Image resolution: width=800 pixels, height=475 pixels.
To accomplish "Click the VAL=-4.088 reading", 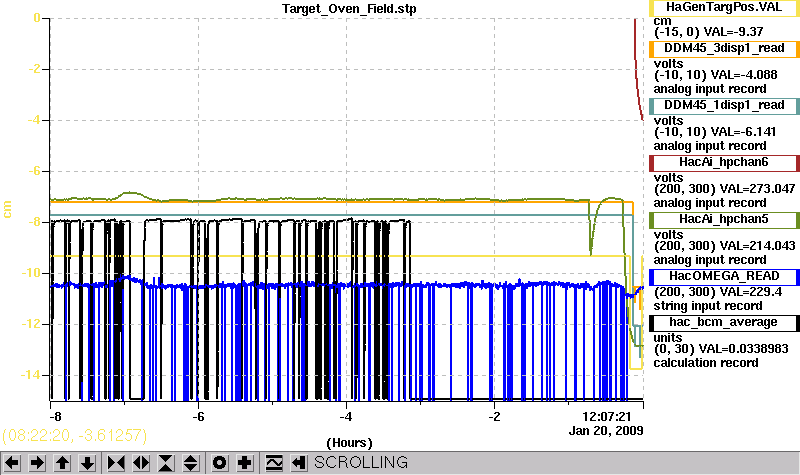I will (744, 75).
